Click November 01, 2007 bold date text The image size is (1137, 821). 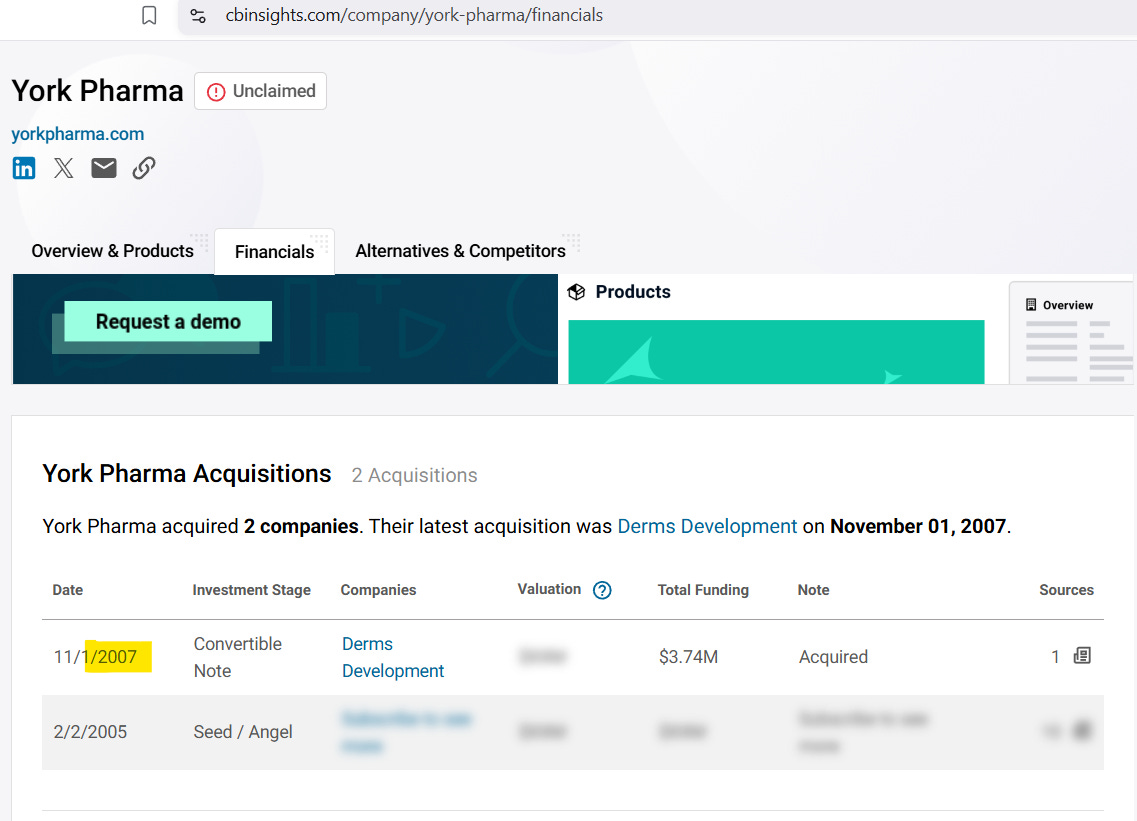tap(918, 526)
